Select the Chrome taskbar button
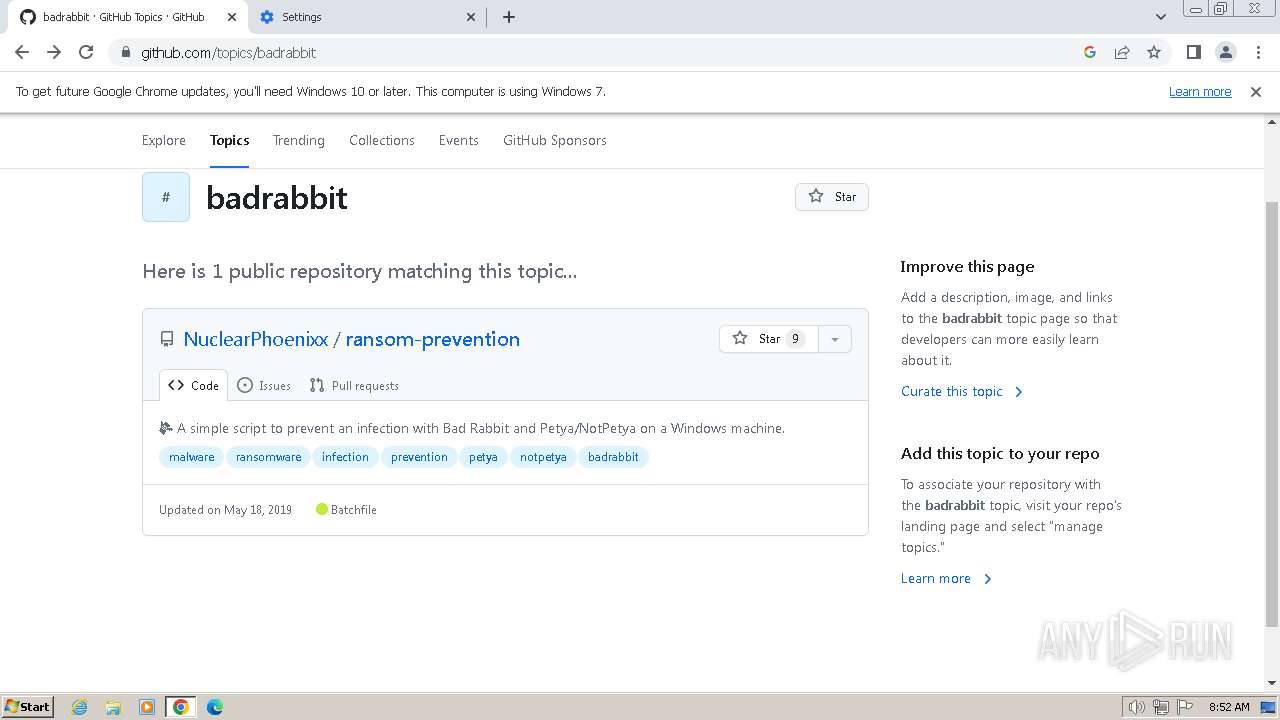The image size is (1280, 720). tap(181, 707)
